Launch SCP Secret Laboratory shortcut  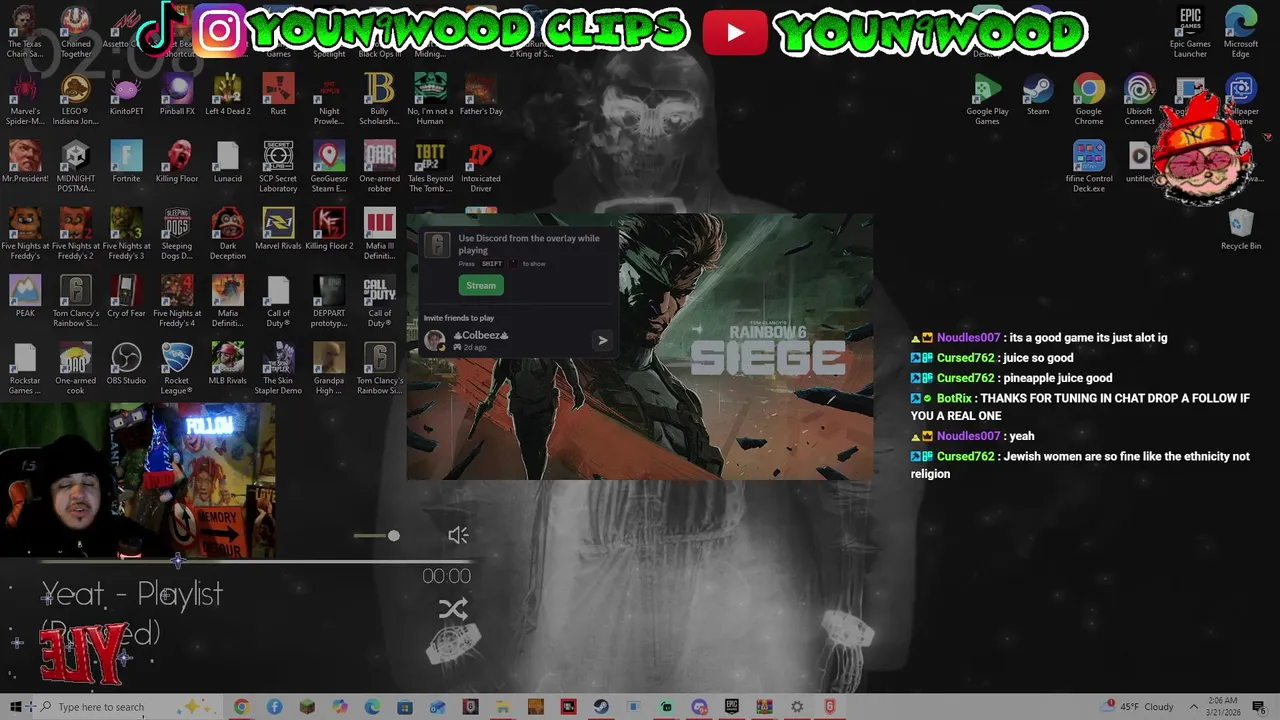coord(278,167)
